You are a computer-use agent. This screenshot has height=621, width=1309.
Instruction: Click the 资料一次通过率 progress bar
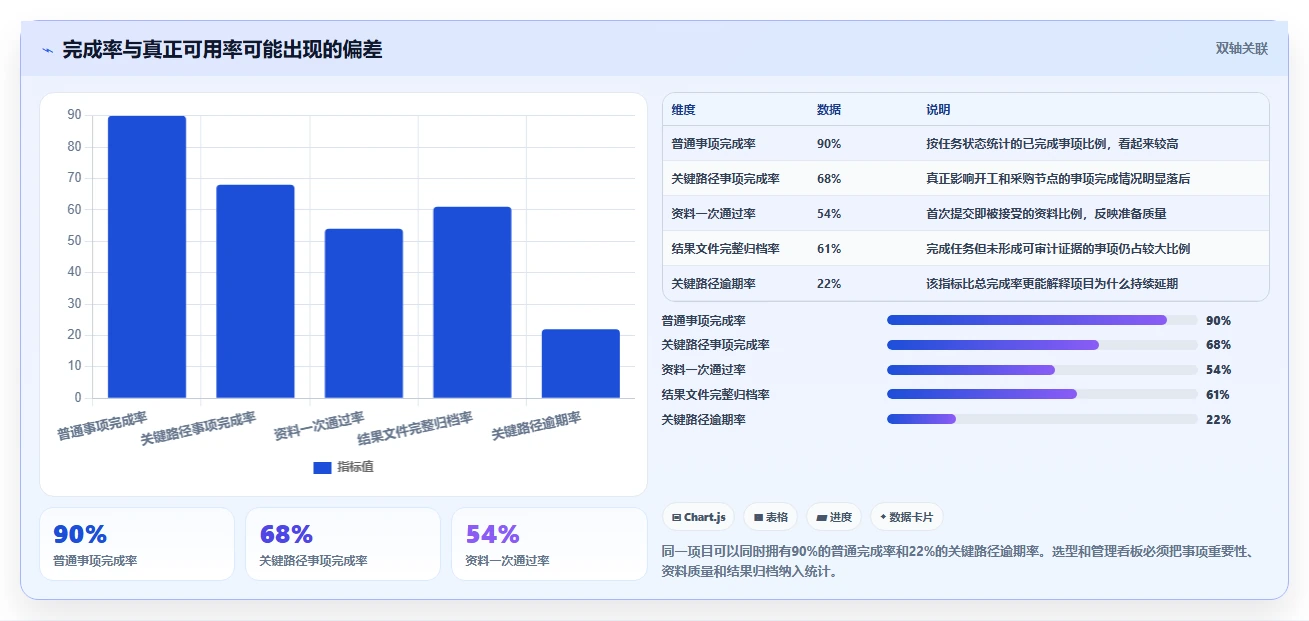coord(1042,370)
